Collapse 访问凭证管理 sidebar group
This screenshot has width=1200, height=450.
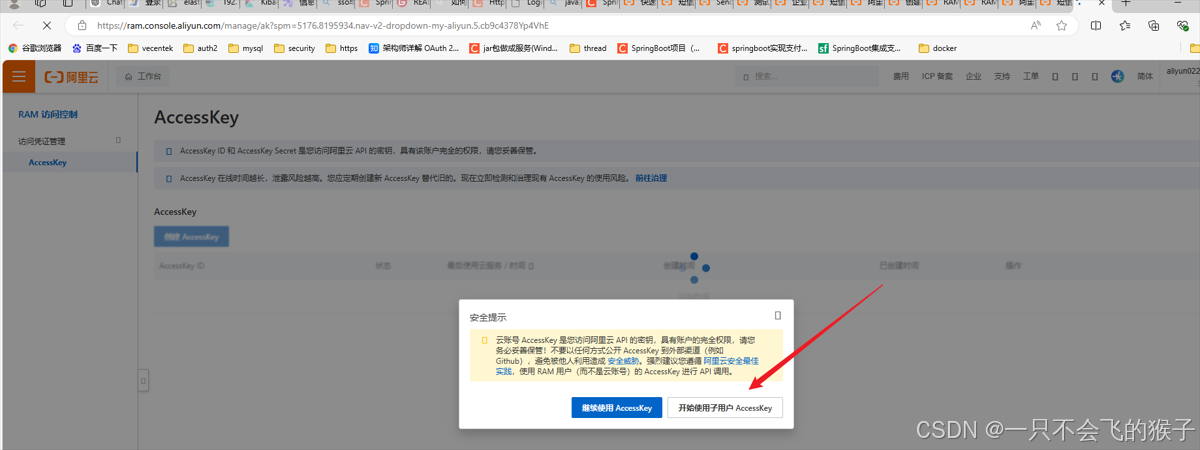coord(118,140)
